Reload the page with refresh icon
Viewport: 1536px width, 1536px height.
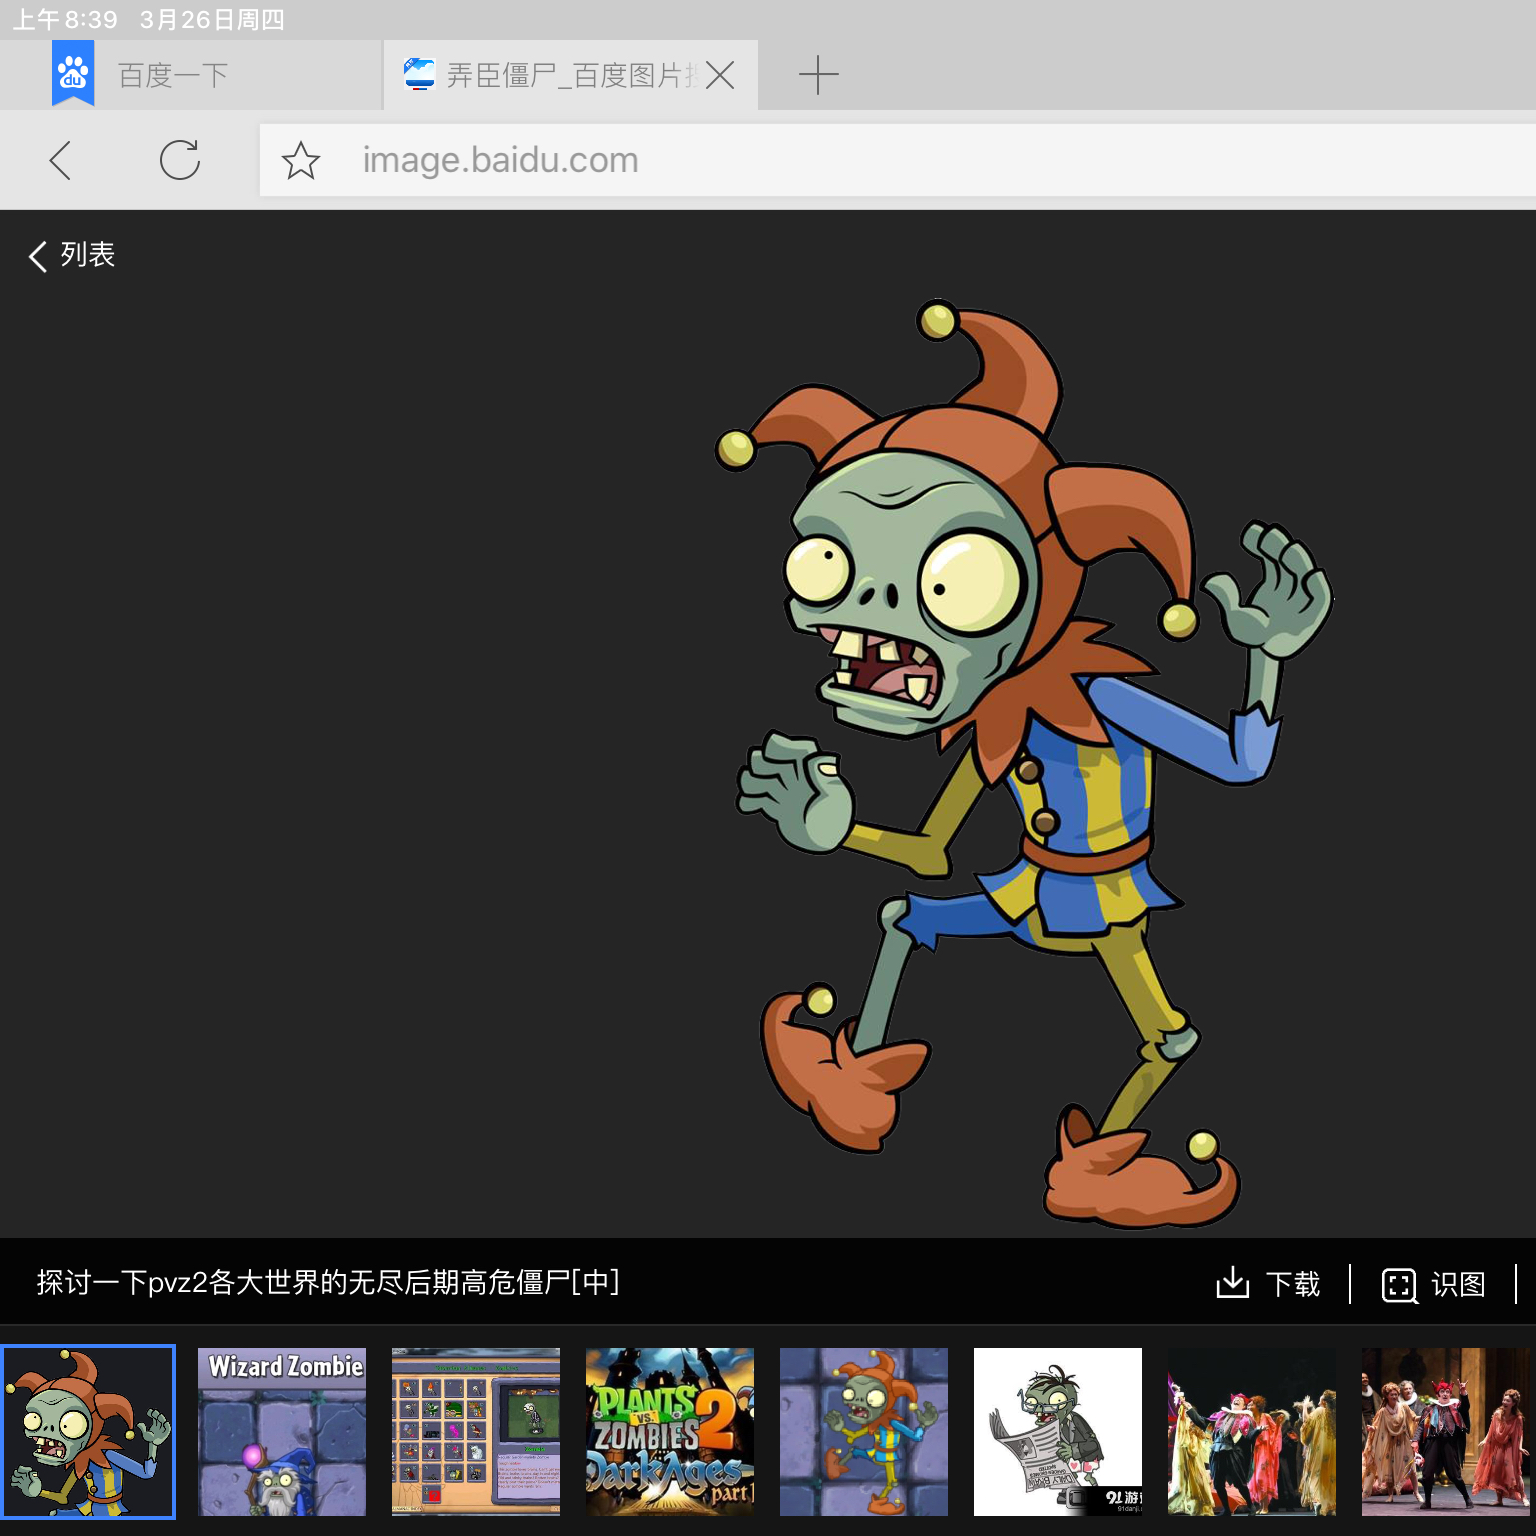(180, 160)
